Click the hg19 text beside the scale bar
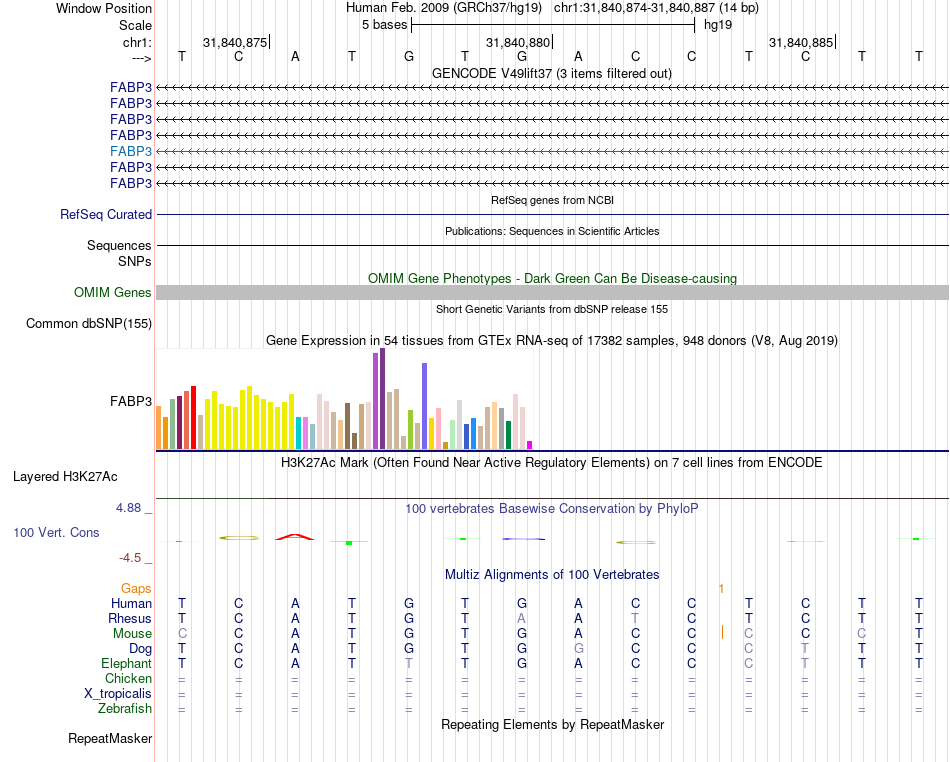950x762 pixels. [x=718, y=25]
